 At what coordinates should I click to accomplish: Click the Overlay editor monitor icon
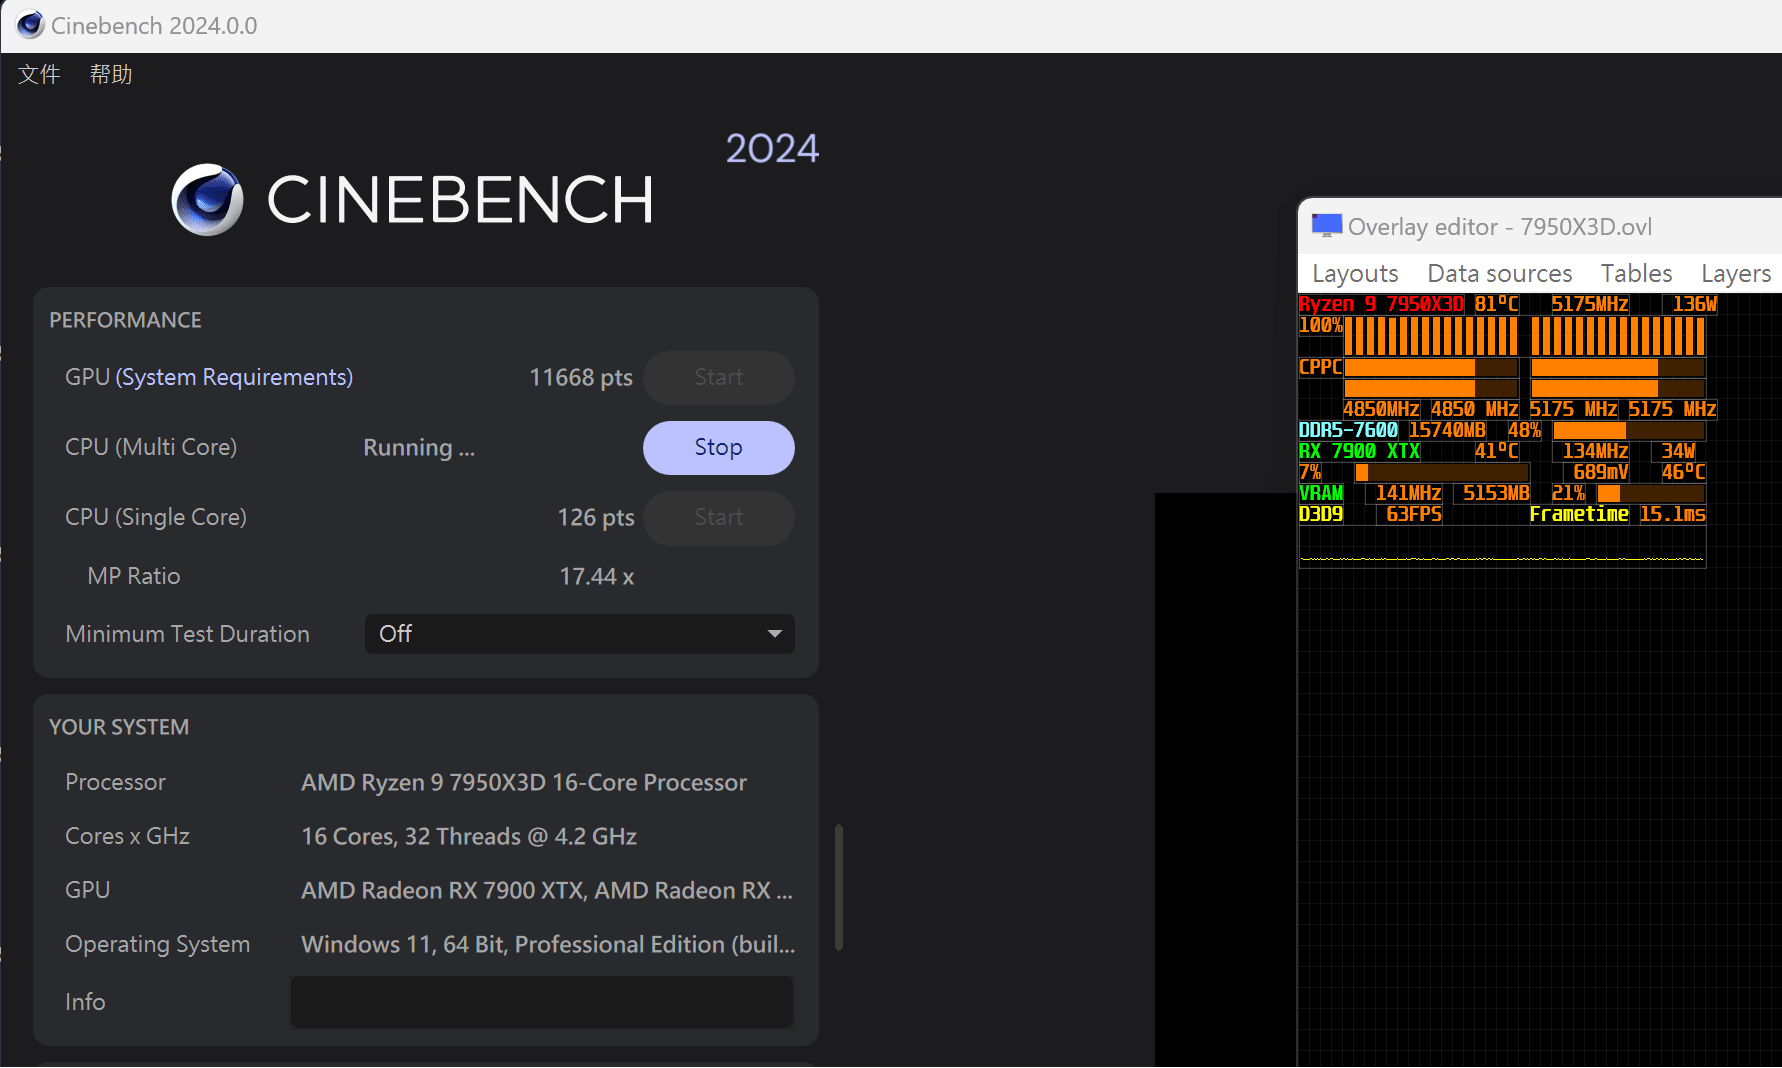1326,226
